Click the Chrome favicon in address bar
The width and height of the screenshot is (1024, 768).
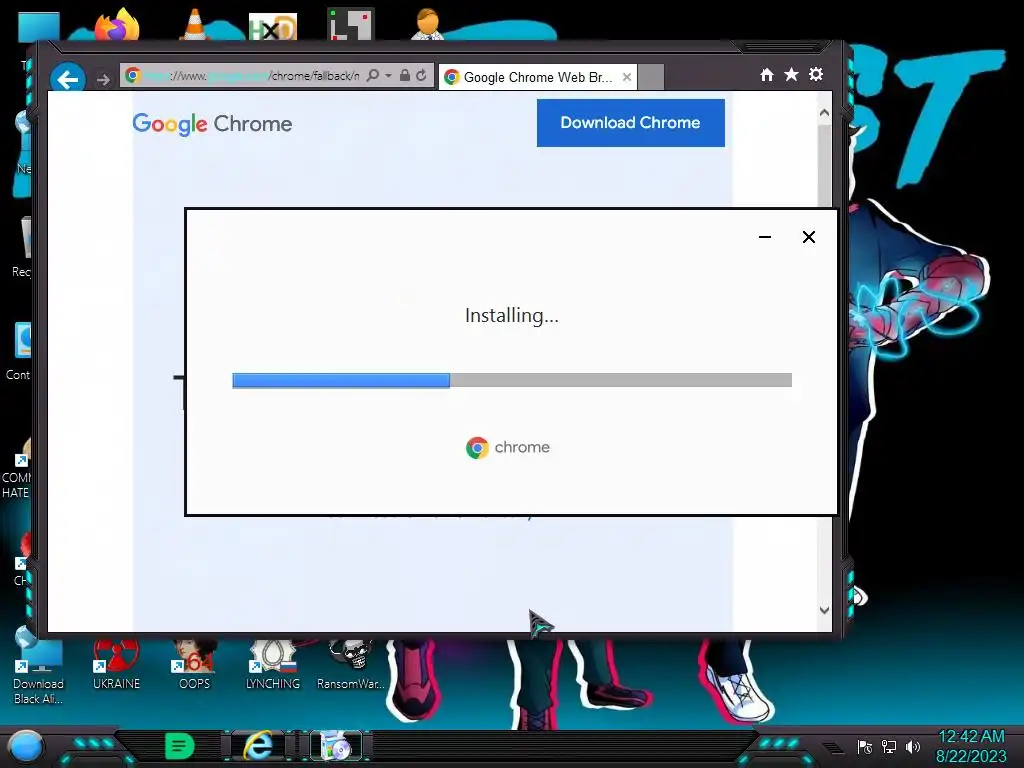coord(133,76)
